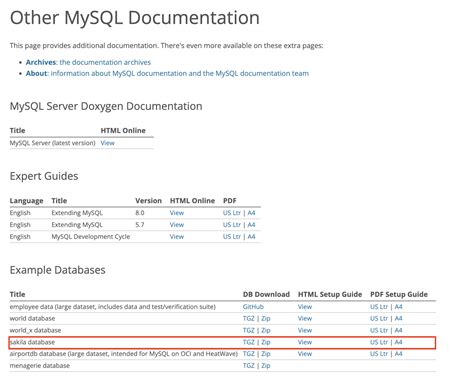View sakila database HTML setup guide

pos(305,342)
